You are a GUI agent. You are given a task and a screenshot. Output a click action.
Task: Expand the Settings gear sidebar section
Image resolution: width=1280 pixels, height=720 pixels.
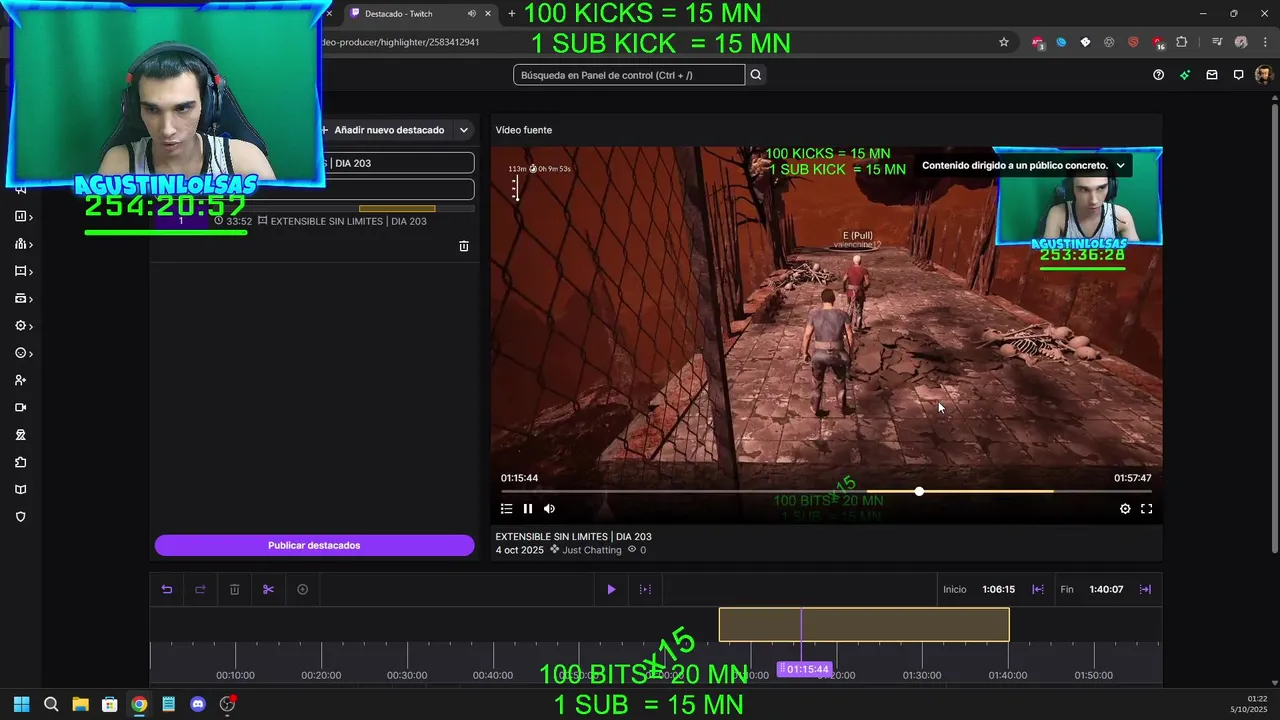pos(22,326)
